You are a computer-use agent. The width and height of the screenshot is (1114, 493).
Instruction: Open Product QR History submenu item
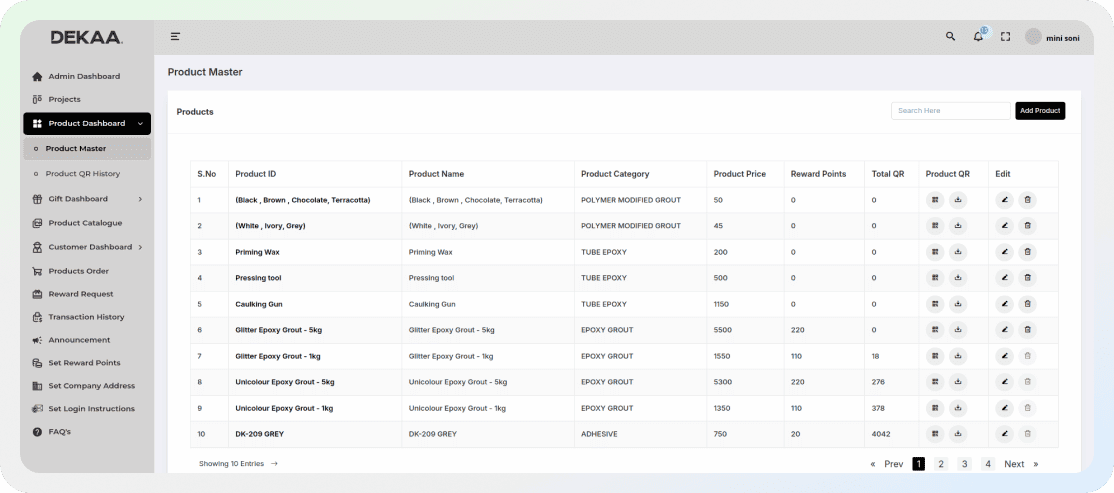pyautogui.click(x=77, y=173)
